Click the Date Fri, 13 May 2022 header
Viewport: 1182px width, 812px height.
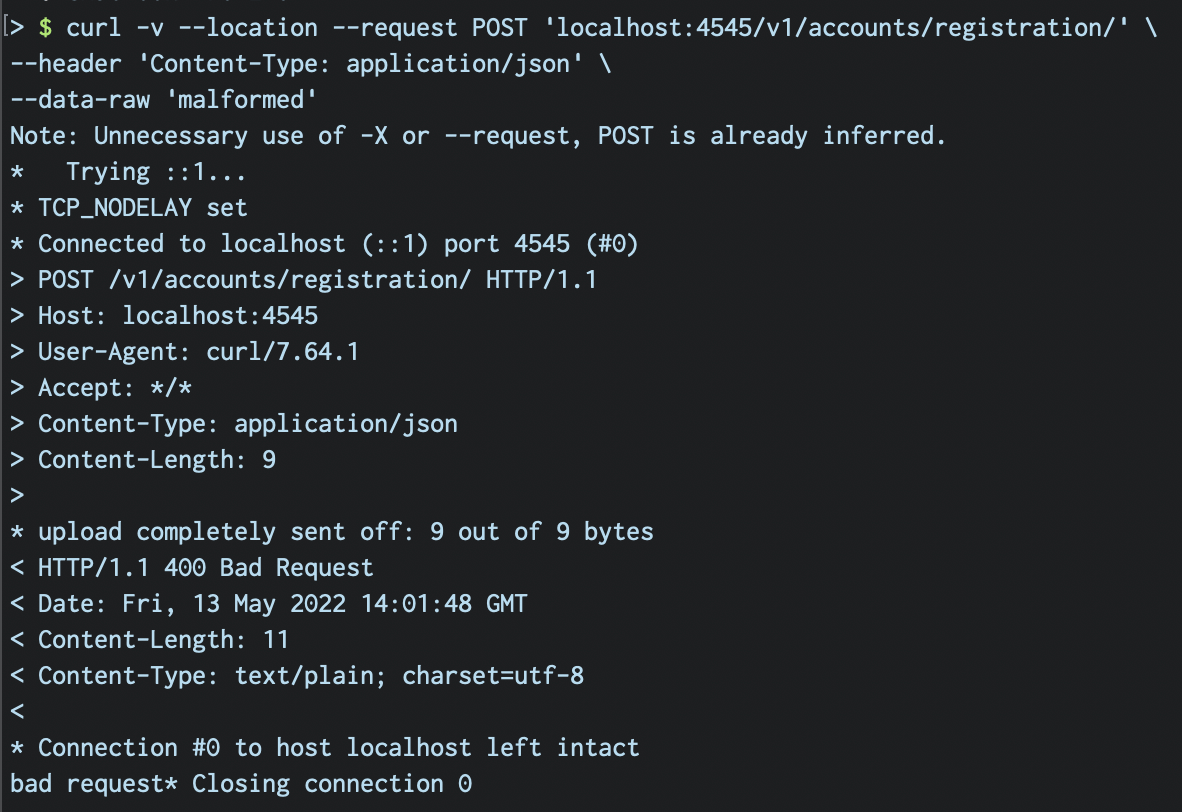tap(282, 604)
